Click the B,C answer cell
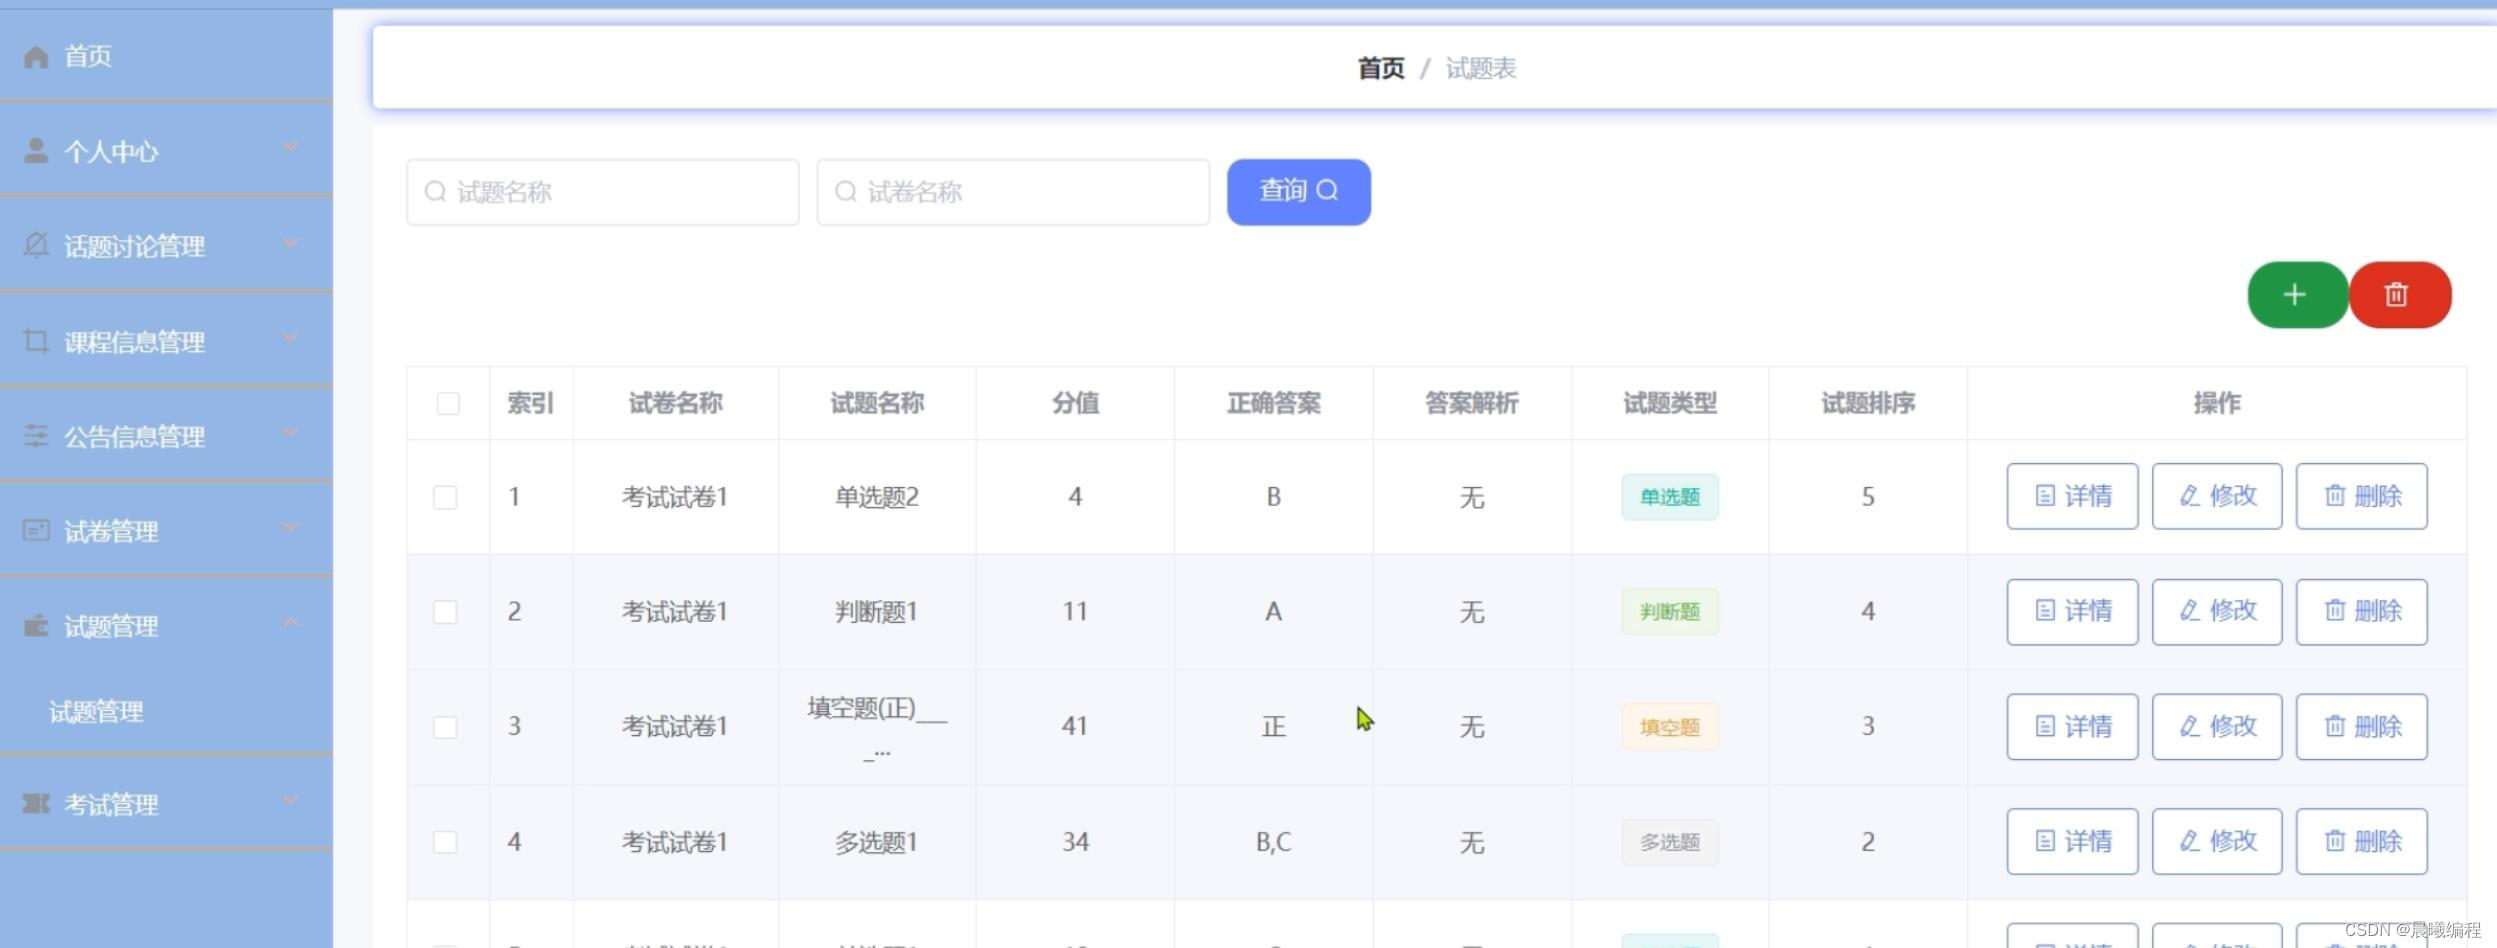2497x948 pixels. tap(1273, 842)
